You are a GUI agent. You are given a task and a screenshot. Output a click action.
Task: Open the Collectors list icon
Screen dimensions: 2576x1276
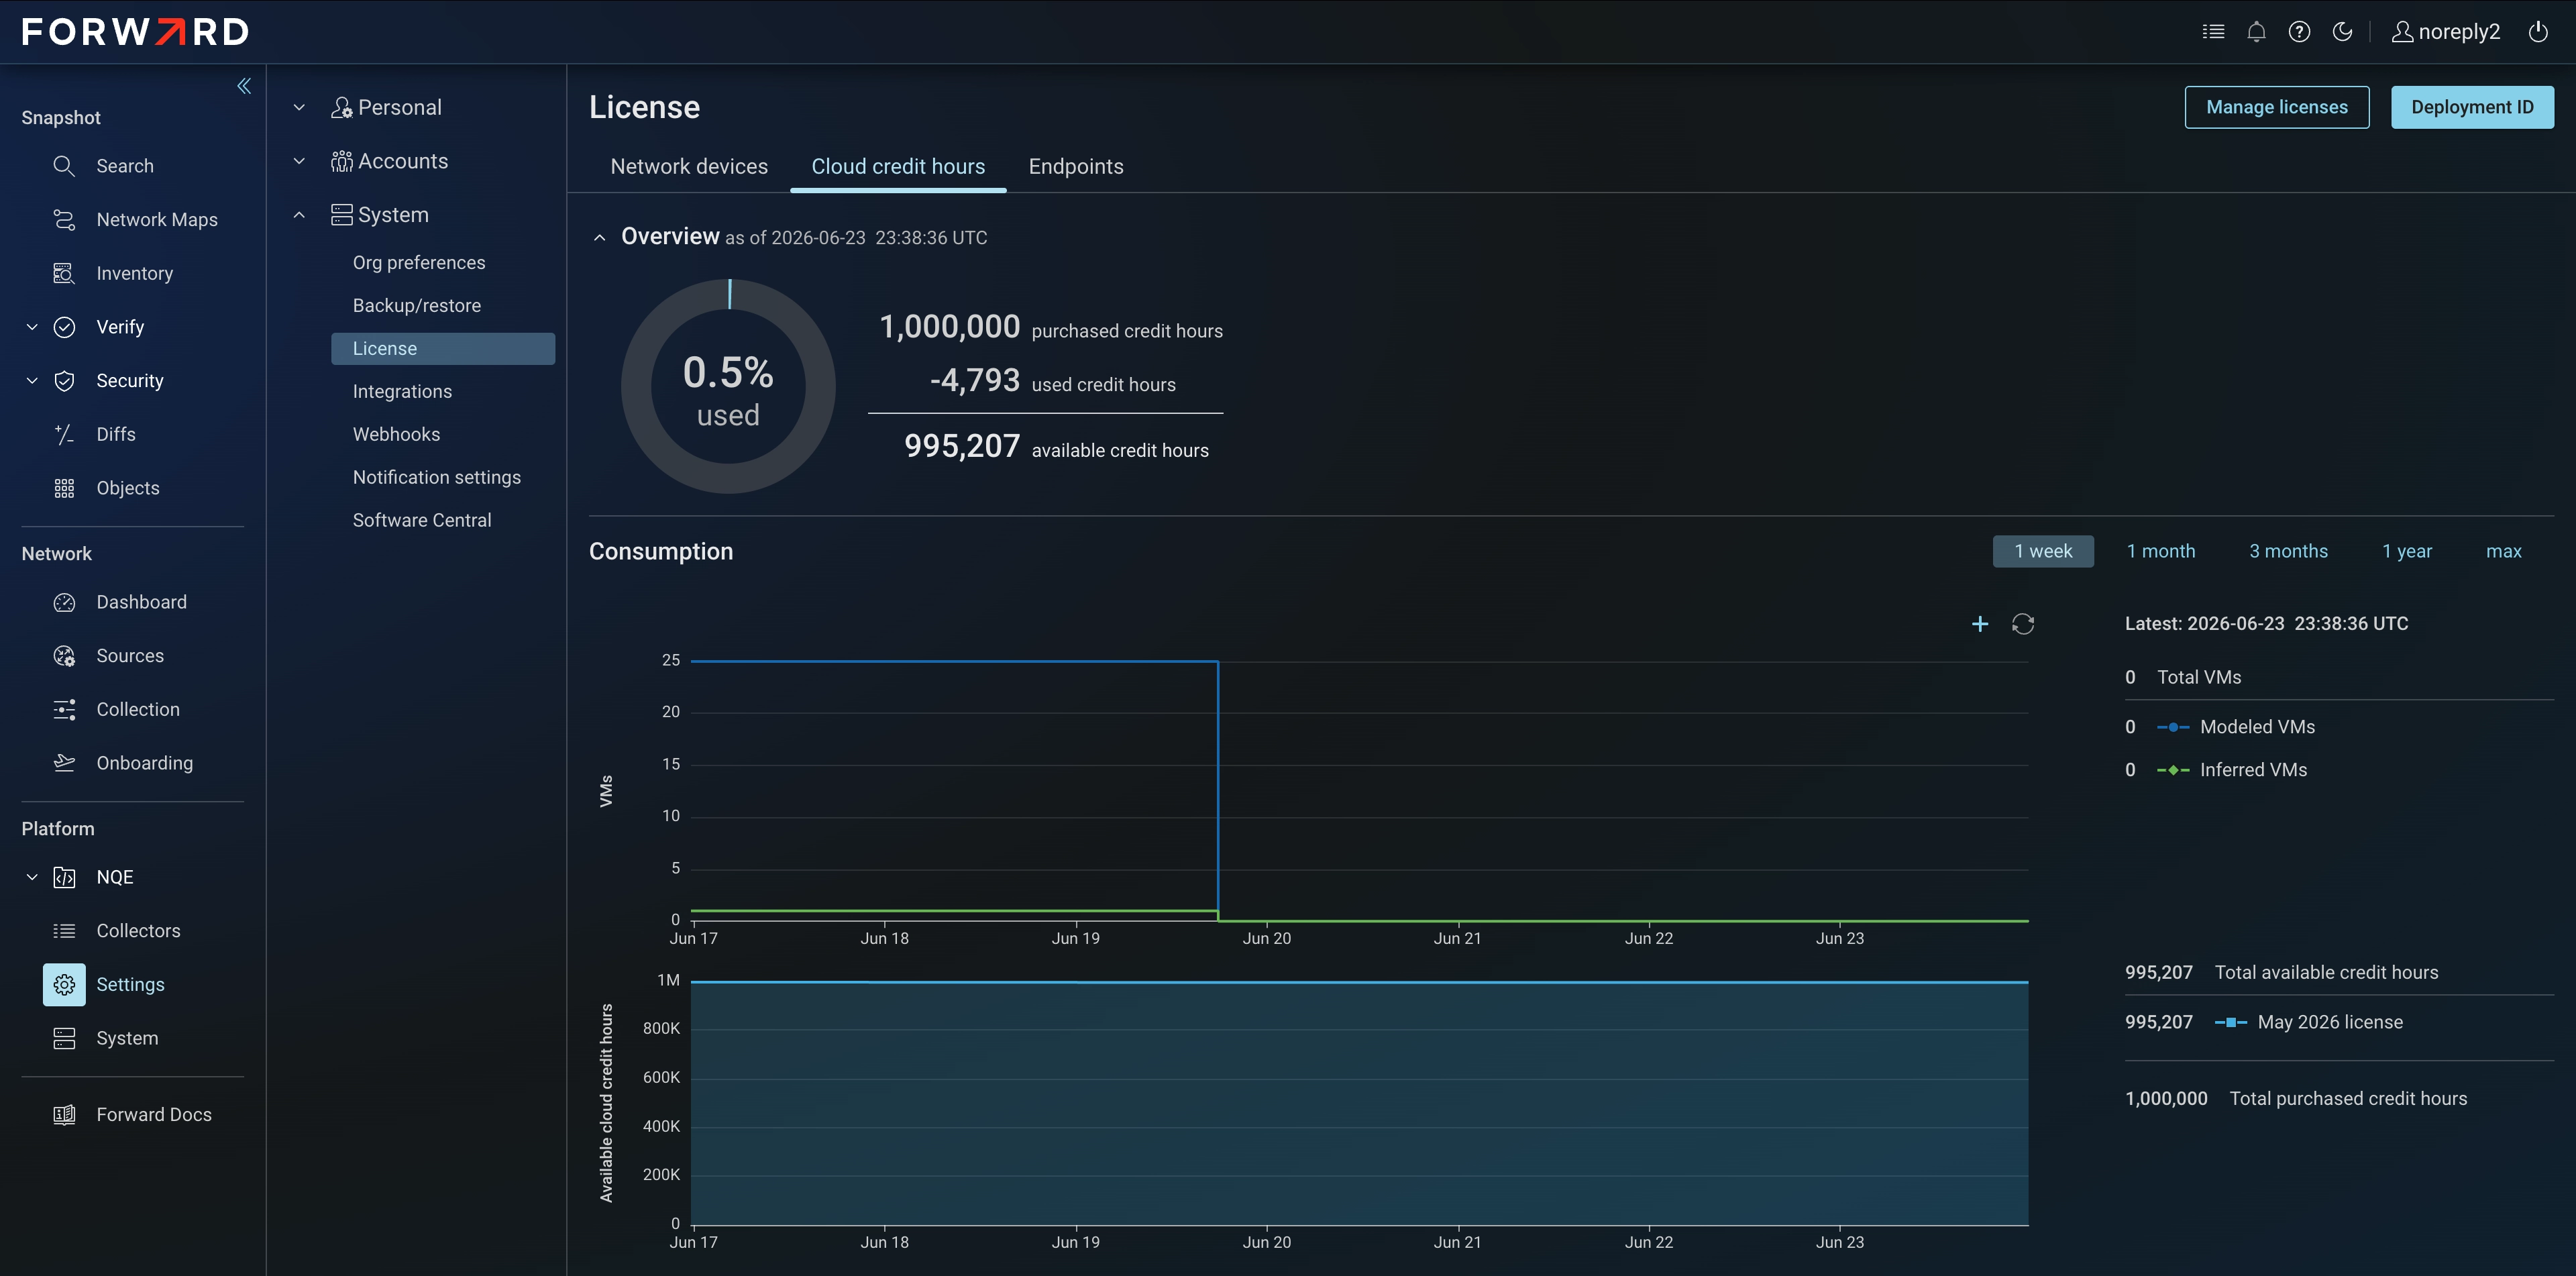tap(64, 931)
